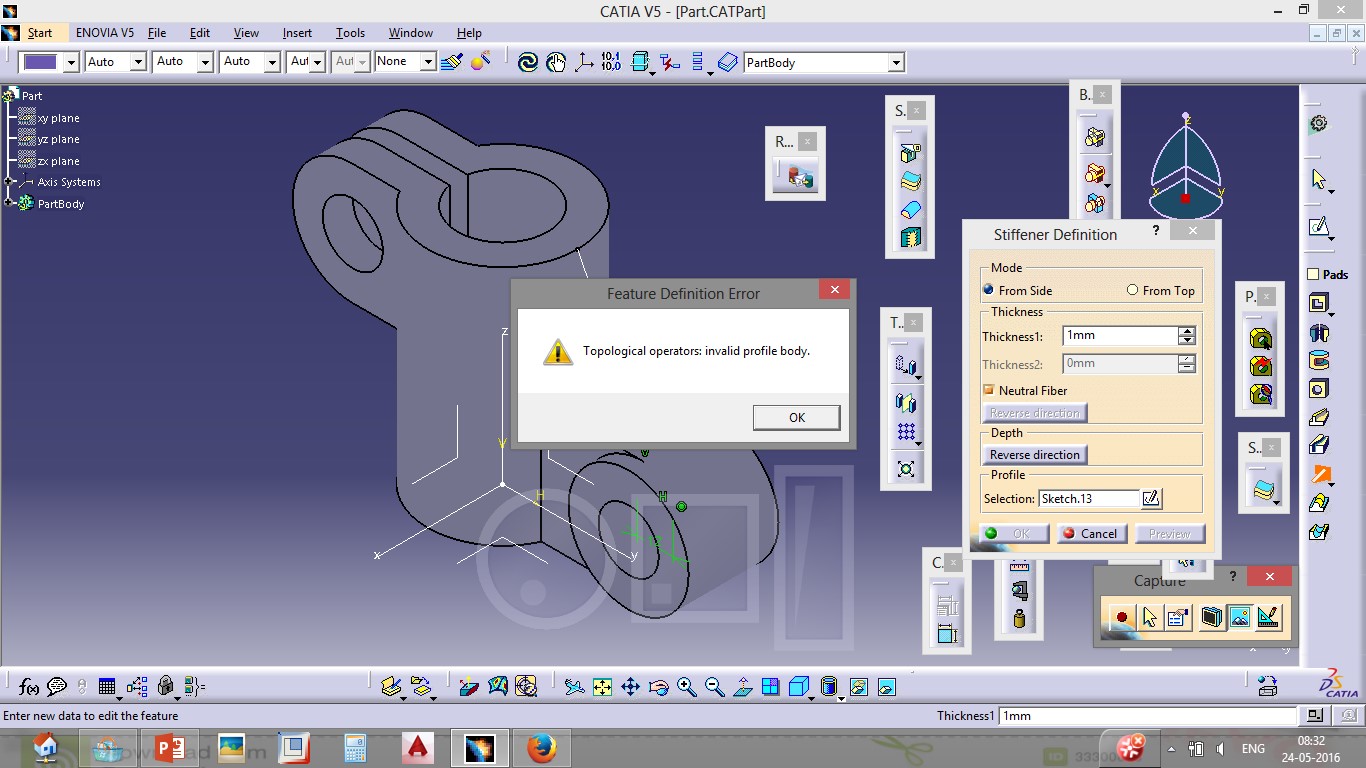1366x768 pixels.
Task: Click the record button in Capture toolbar
Action: [x=1121, y=617]
